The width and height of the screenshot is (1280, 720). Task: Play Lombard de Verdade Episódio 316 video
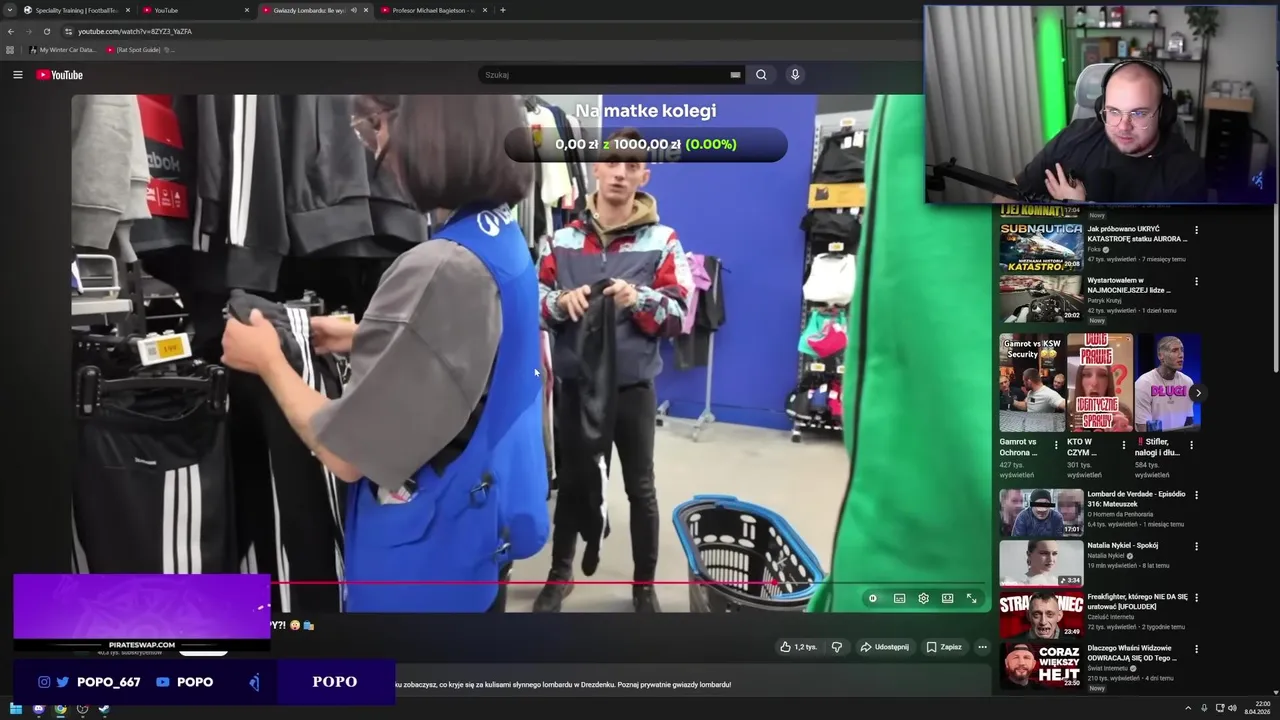point(1041,512)
